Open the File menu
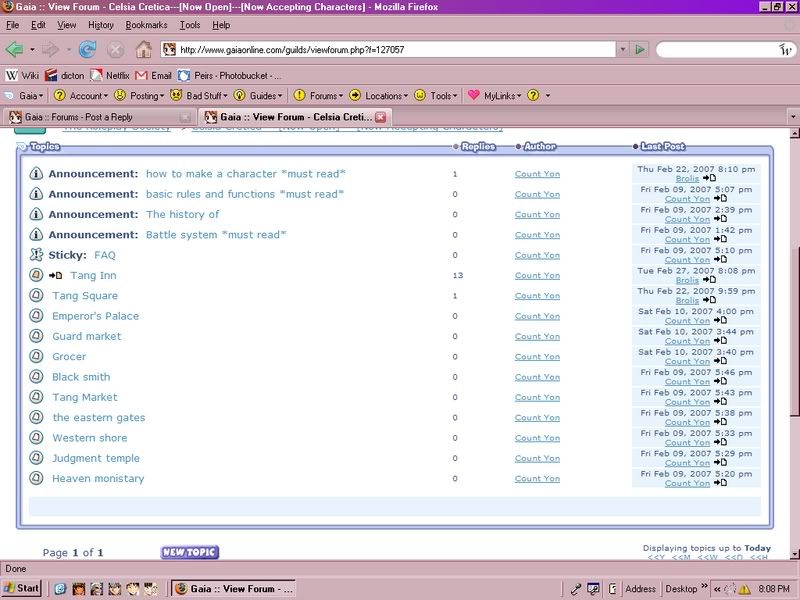Screen dimensions: 800x600 point(12,25)
